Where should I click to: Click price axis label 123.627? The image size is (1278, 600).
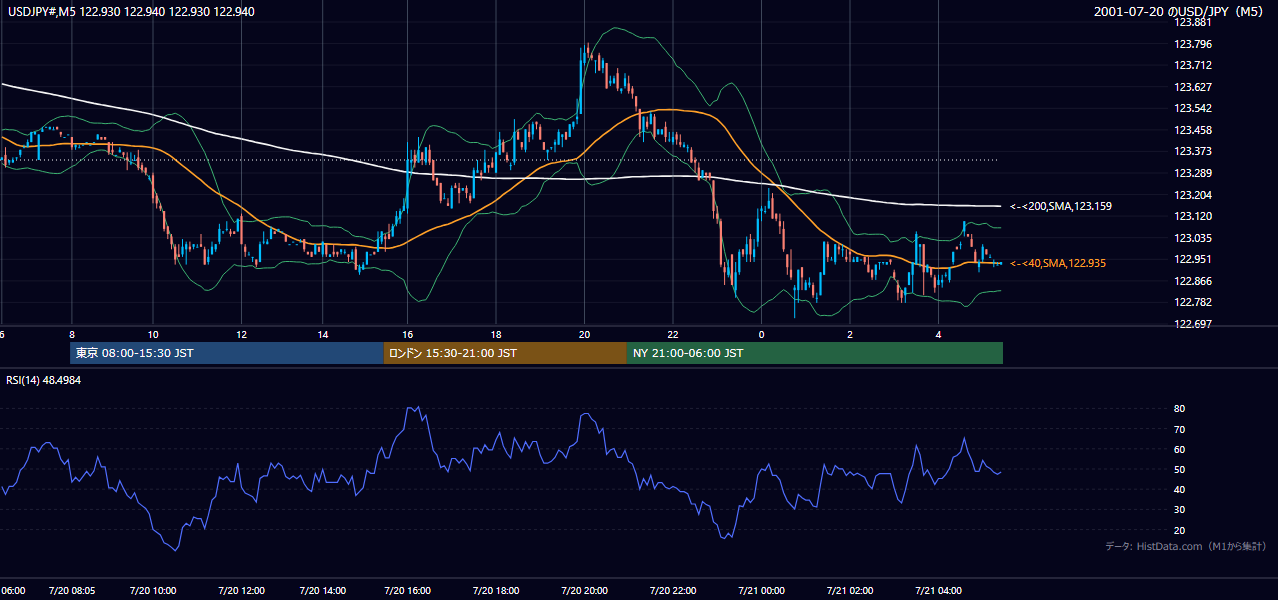(x=1192, y=87)
